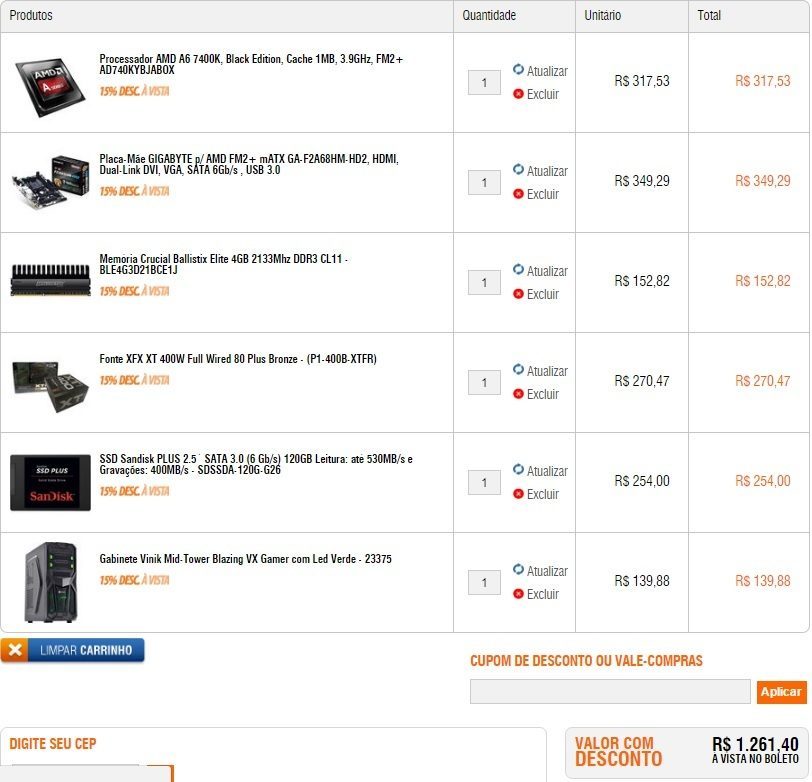812x782 pixels.
Task: Click Excluir icon for Vinik Gabinete row
Action: [518, 593]
